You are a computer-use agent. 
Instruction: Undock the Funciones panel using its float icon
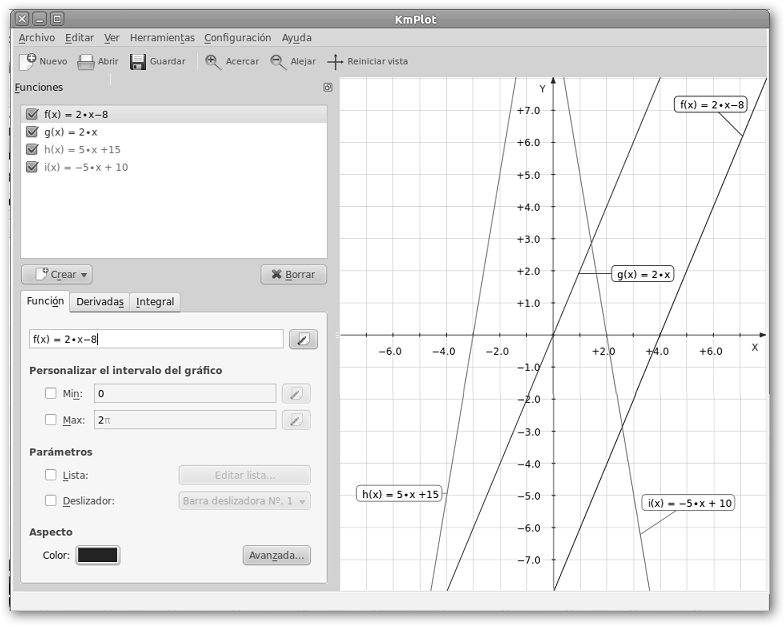point(327,88)
